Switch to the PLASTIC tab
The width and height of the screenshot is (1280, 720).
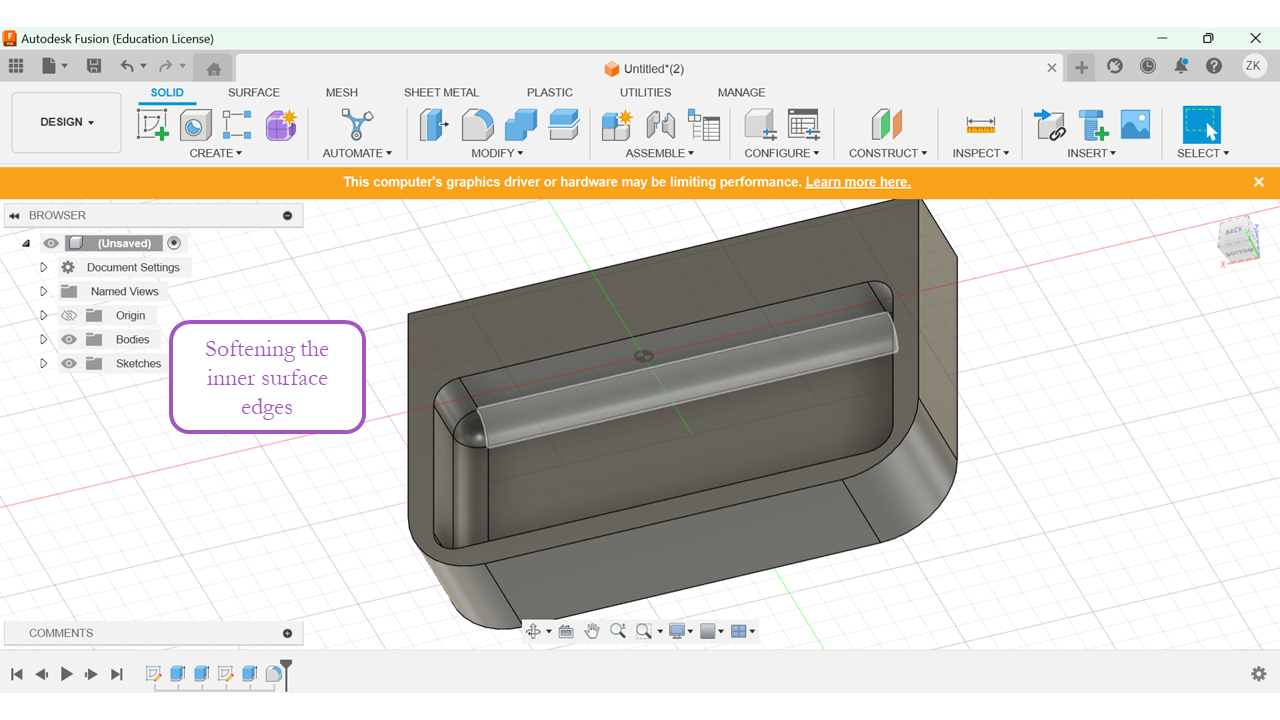pyautogui.click(x=550, y=92)
